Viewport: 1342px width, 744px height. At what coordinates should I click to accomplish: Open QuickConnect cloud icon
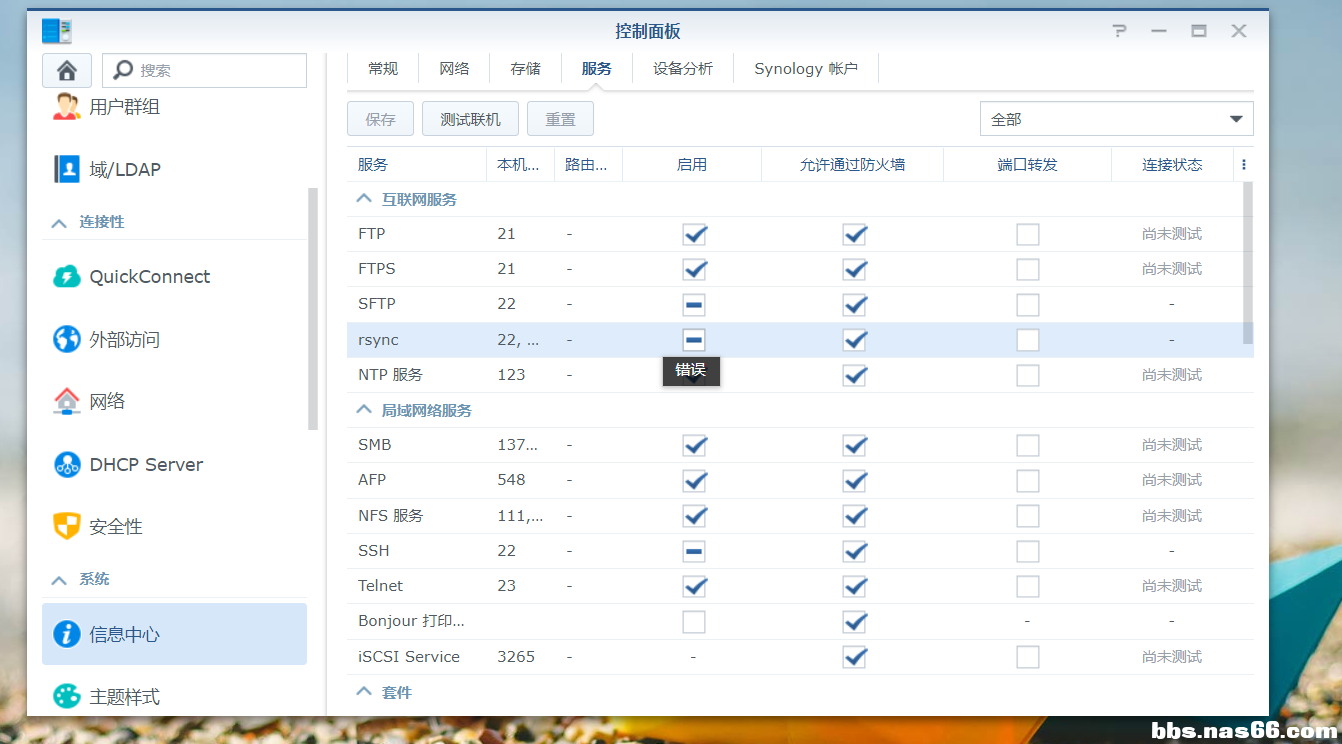click(67, 277)
